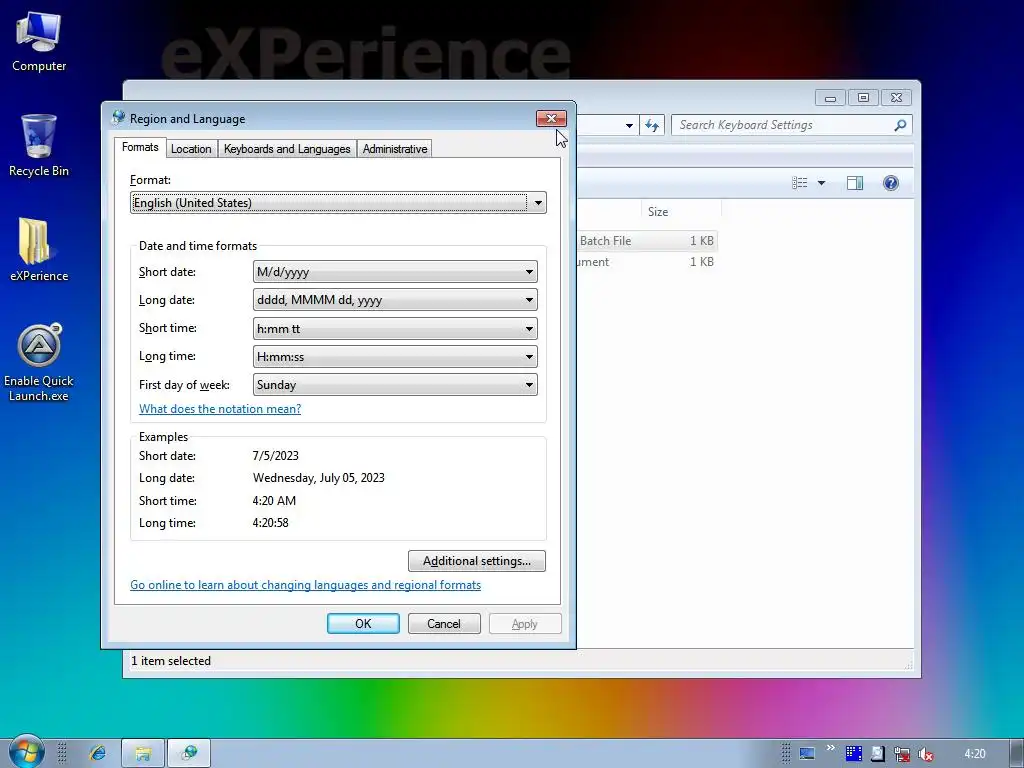1024x768 pixels.
Task: Switch to the Location tab
Action: click(191, 149)
